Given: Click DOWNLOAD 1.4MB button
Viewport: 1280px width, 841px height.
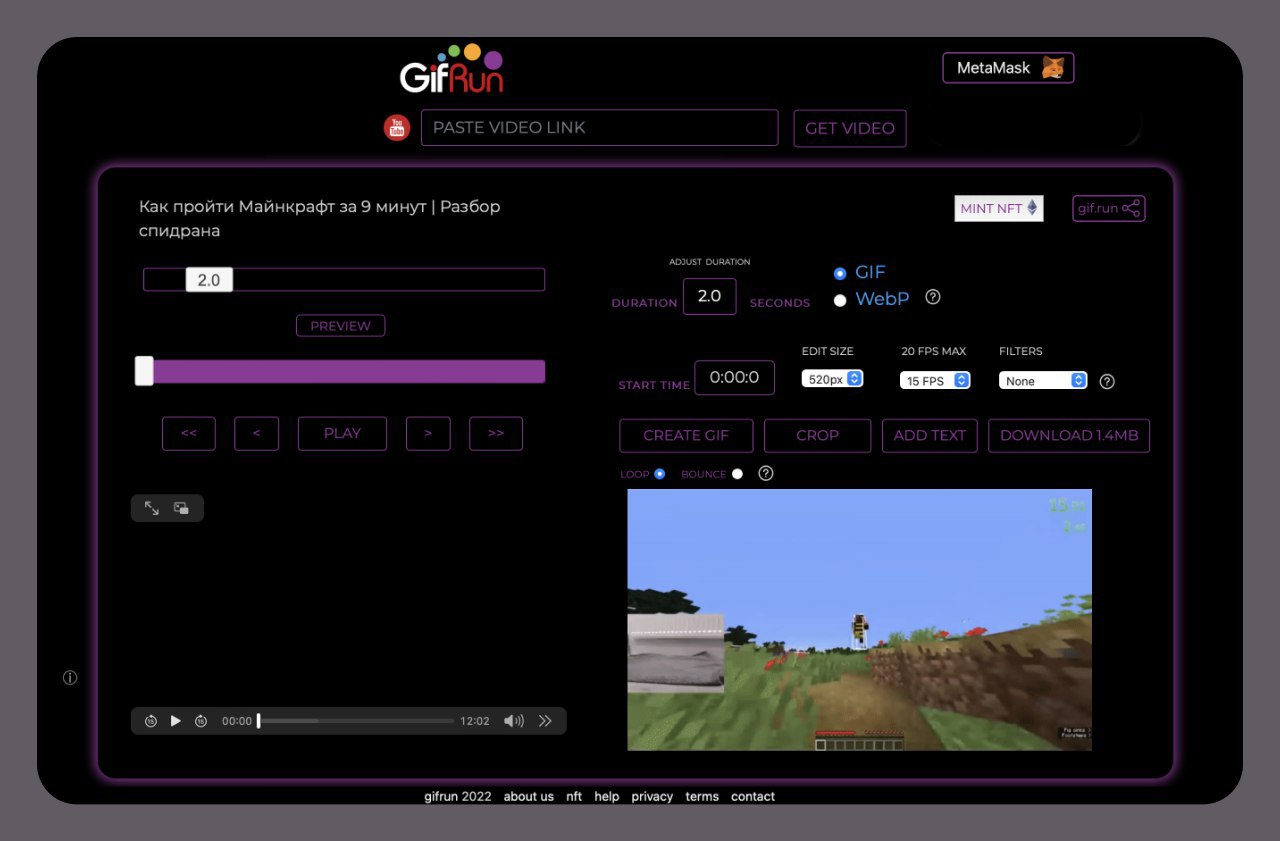Looking at the screenshot, I should tap(1069, 435).
